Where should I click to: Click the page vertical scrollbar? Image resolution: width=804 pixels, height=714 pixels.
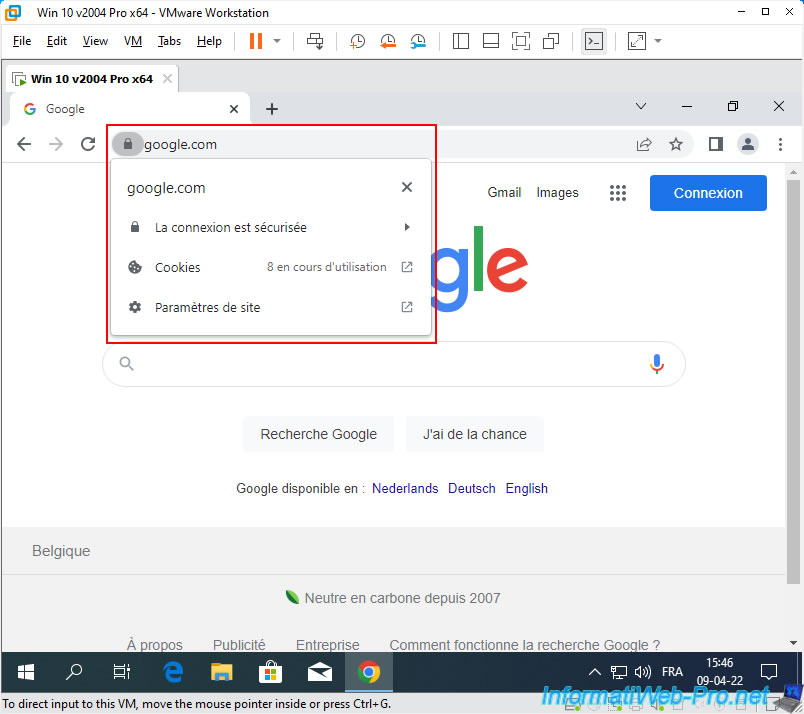pyautogui.click(x=793, y=381)
